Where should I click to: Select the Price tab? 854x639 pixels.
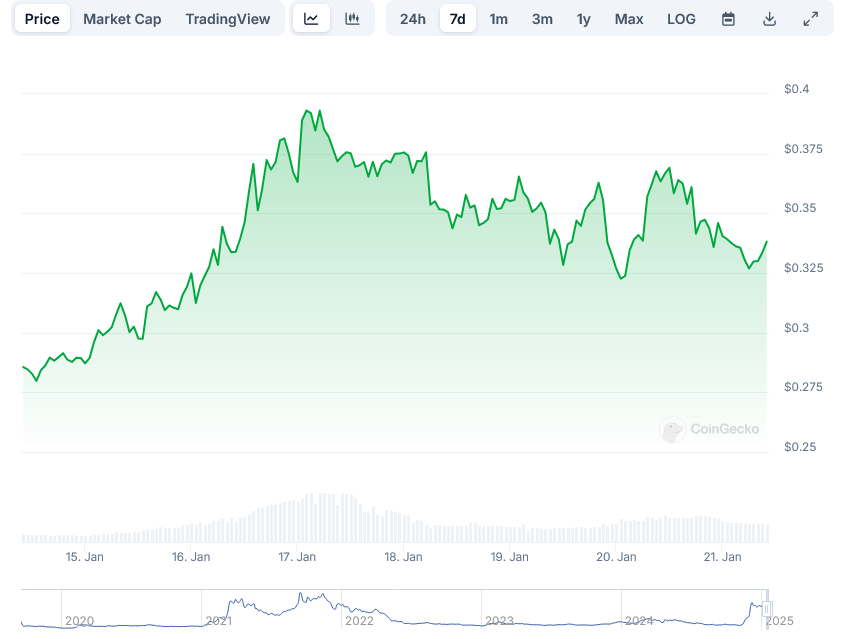(42, 19)
